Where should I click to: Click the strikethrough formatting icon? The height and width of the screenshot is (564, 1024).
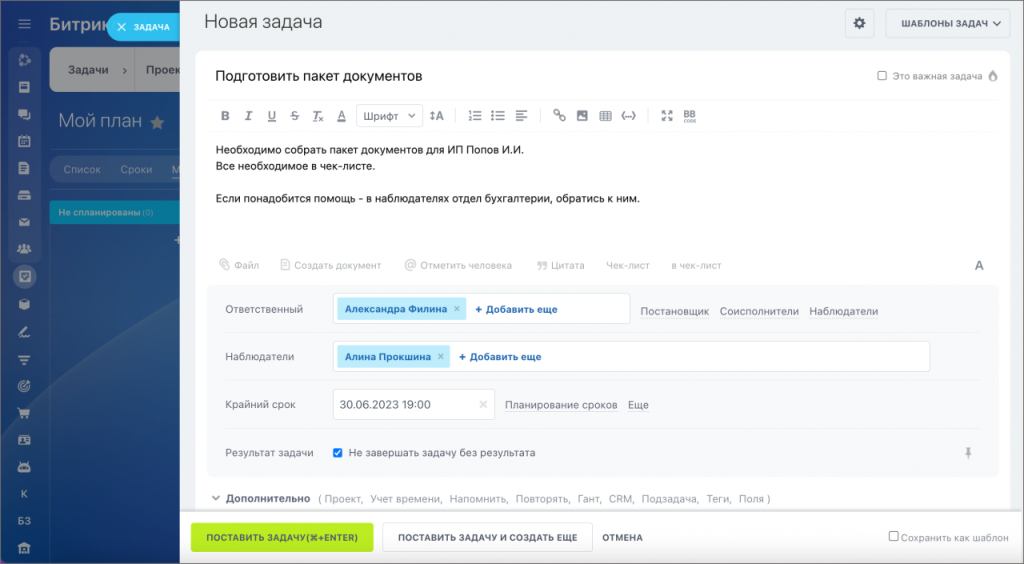[294, 116]
